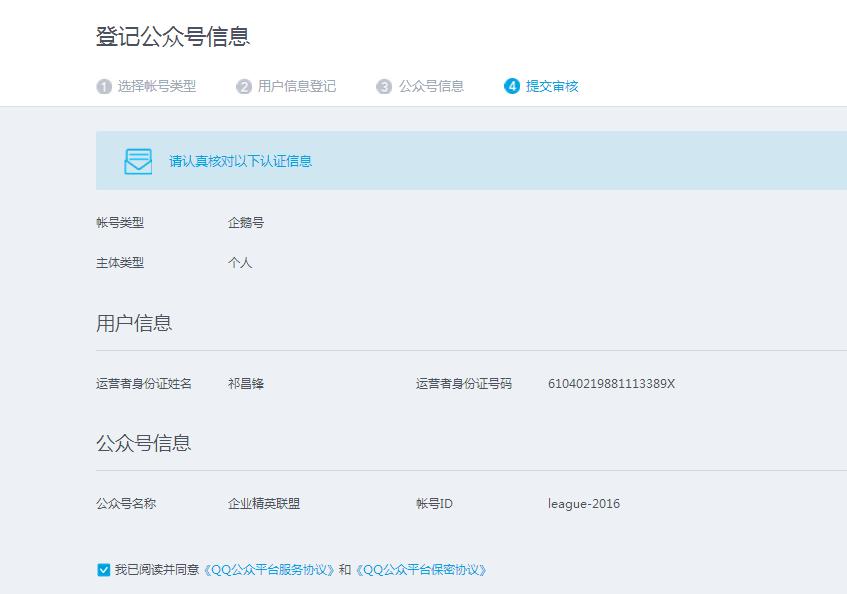Click the 帐号ID value league-2016
The width and height of the screenshot is (847, 594).
[584, 503]
